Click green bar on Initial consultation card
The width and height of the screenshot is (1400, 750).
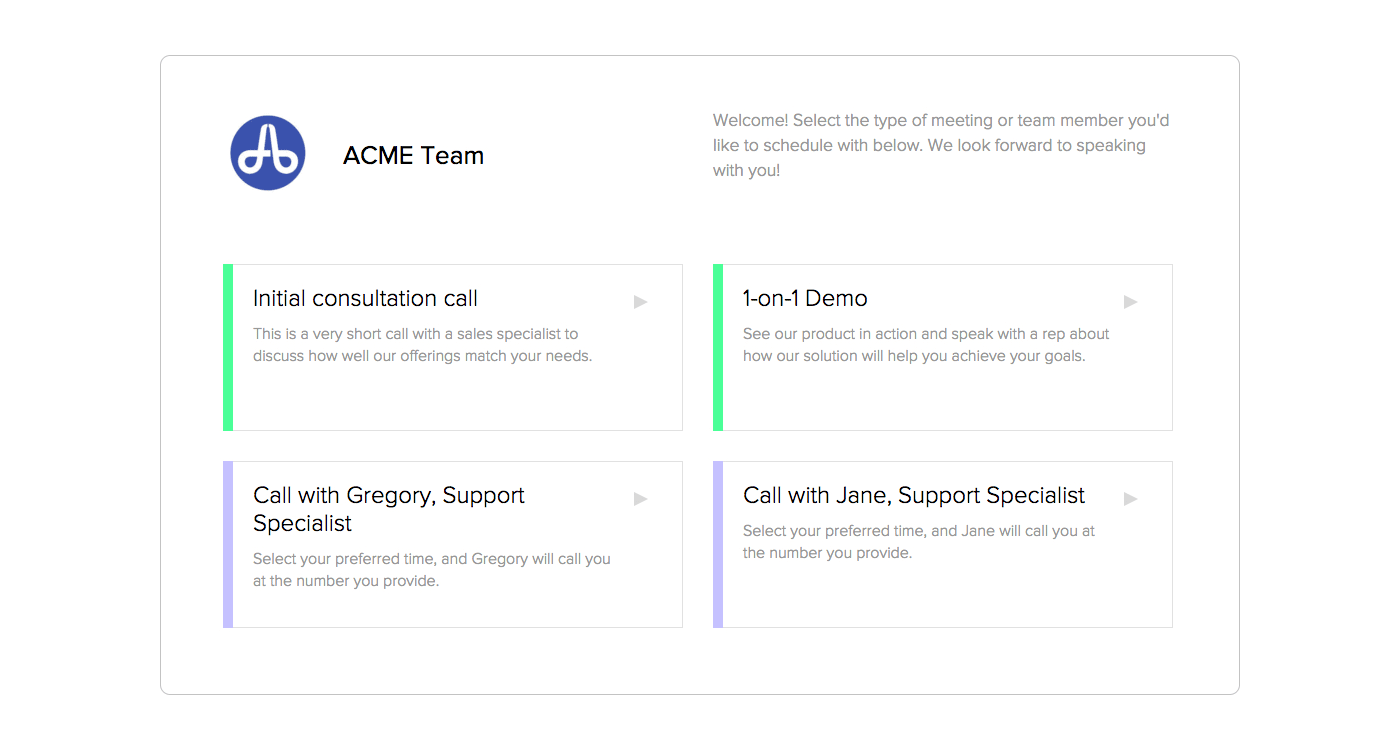click(x=228, y=347)
